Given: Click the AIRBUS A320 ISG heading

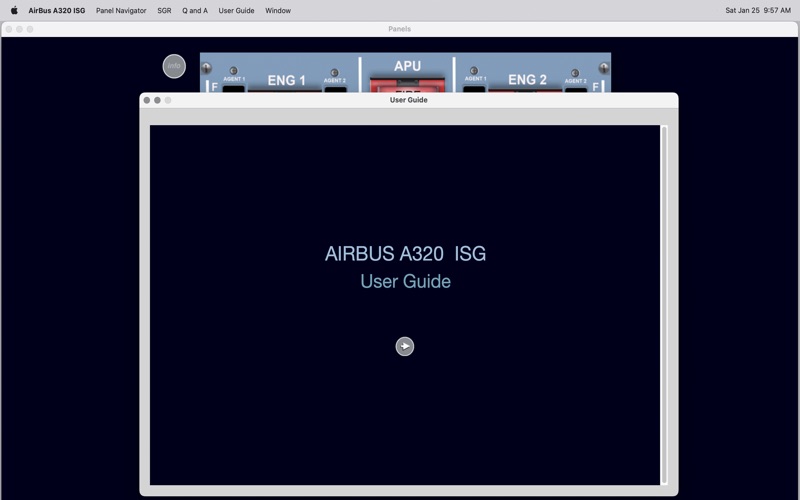Looking at the screenshot, I should click(x=405, y=254).
